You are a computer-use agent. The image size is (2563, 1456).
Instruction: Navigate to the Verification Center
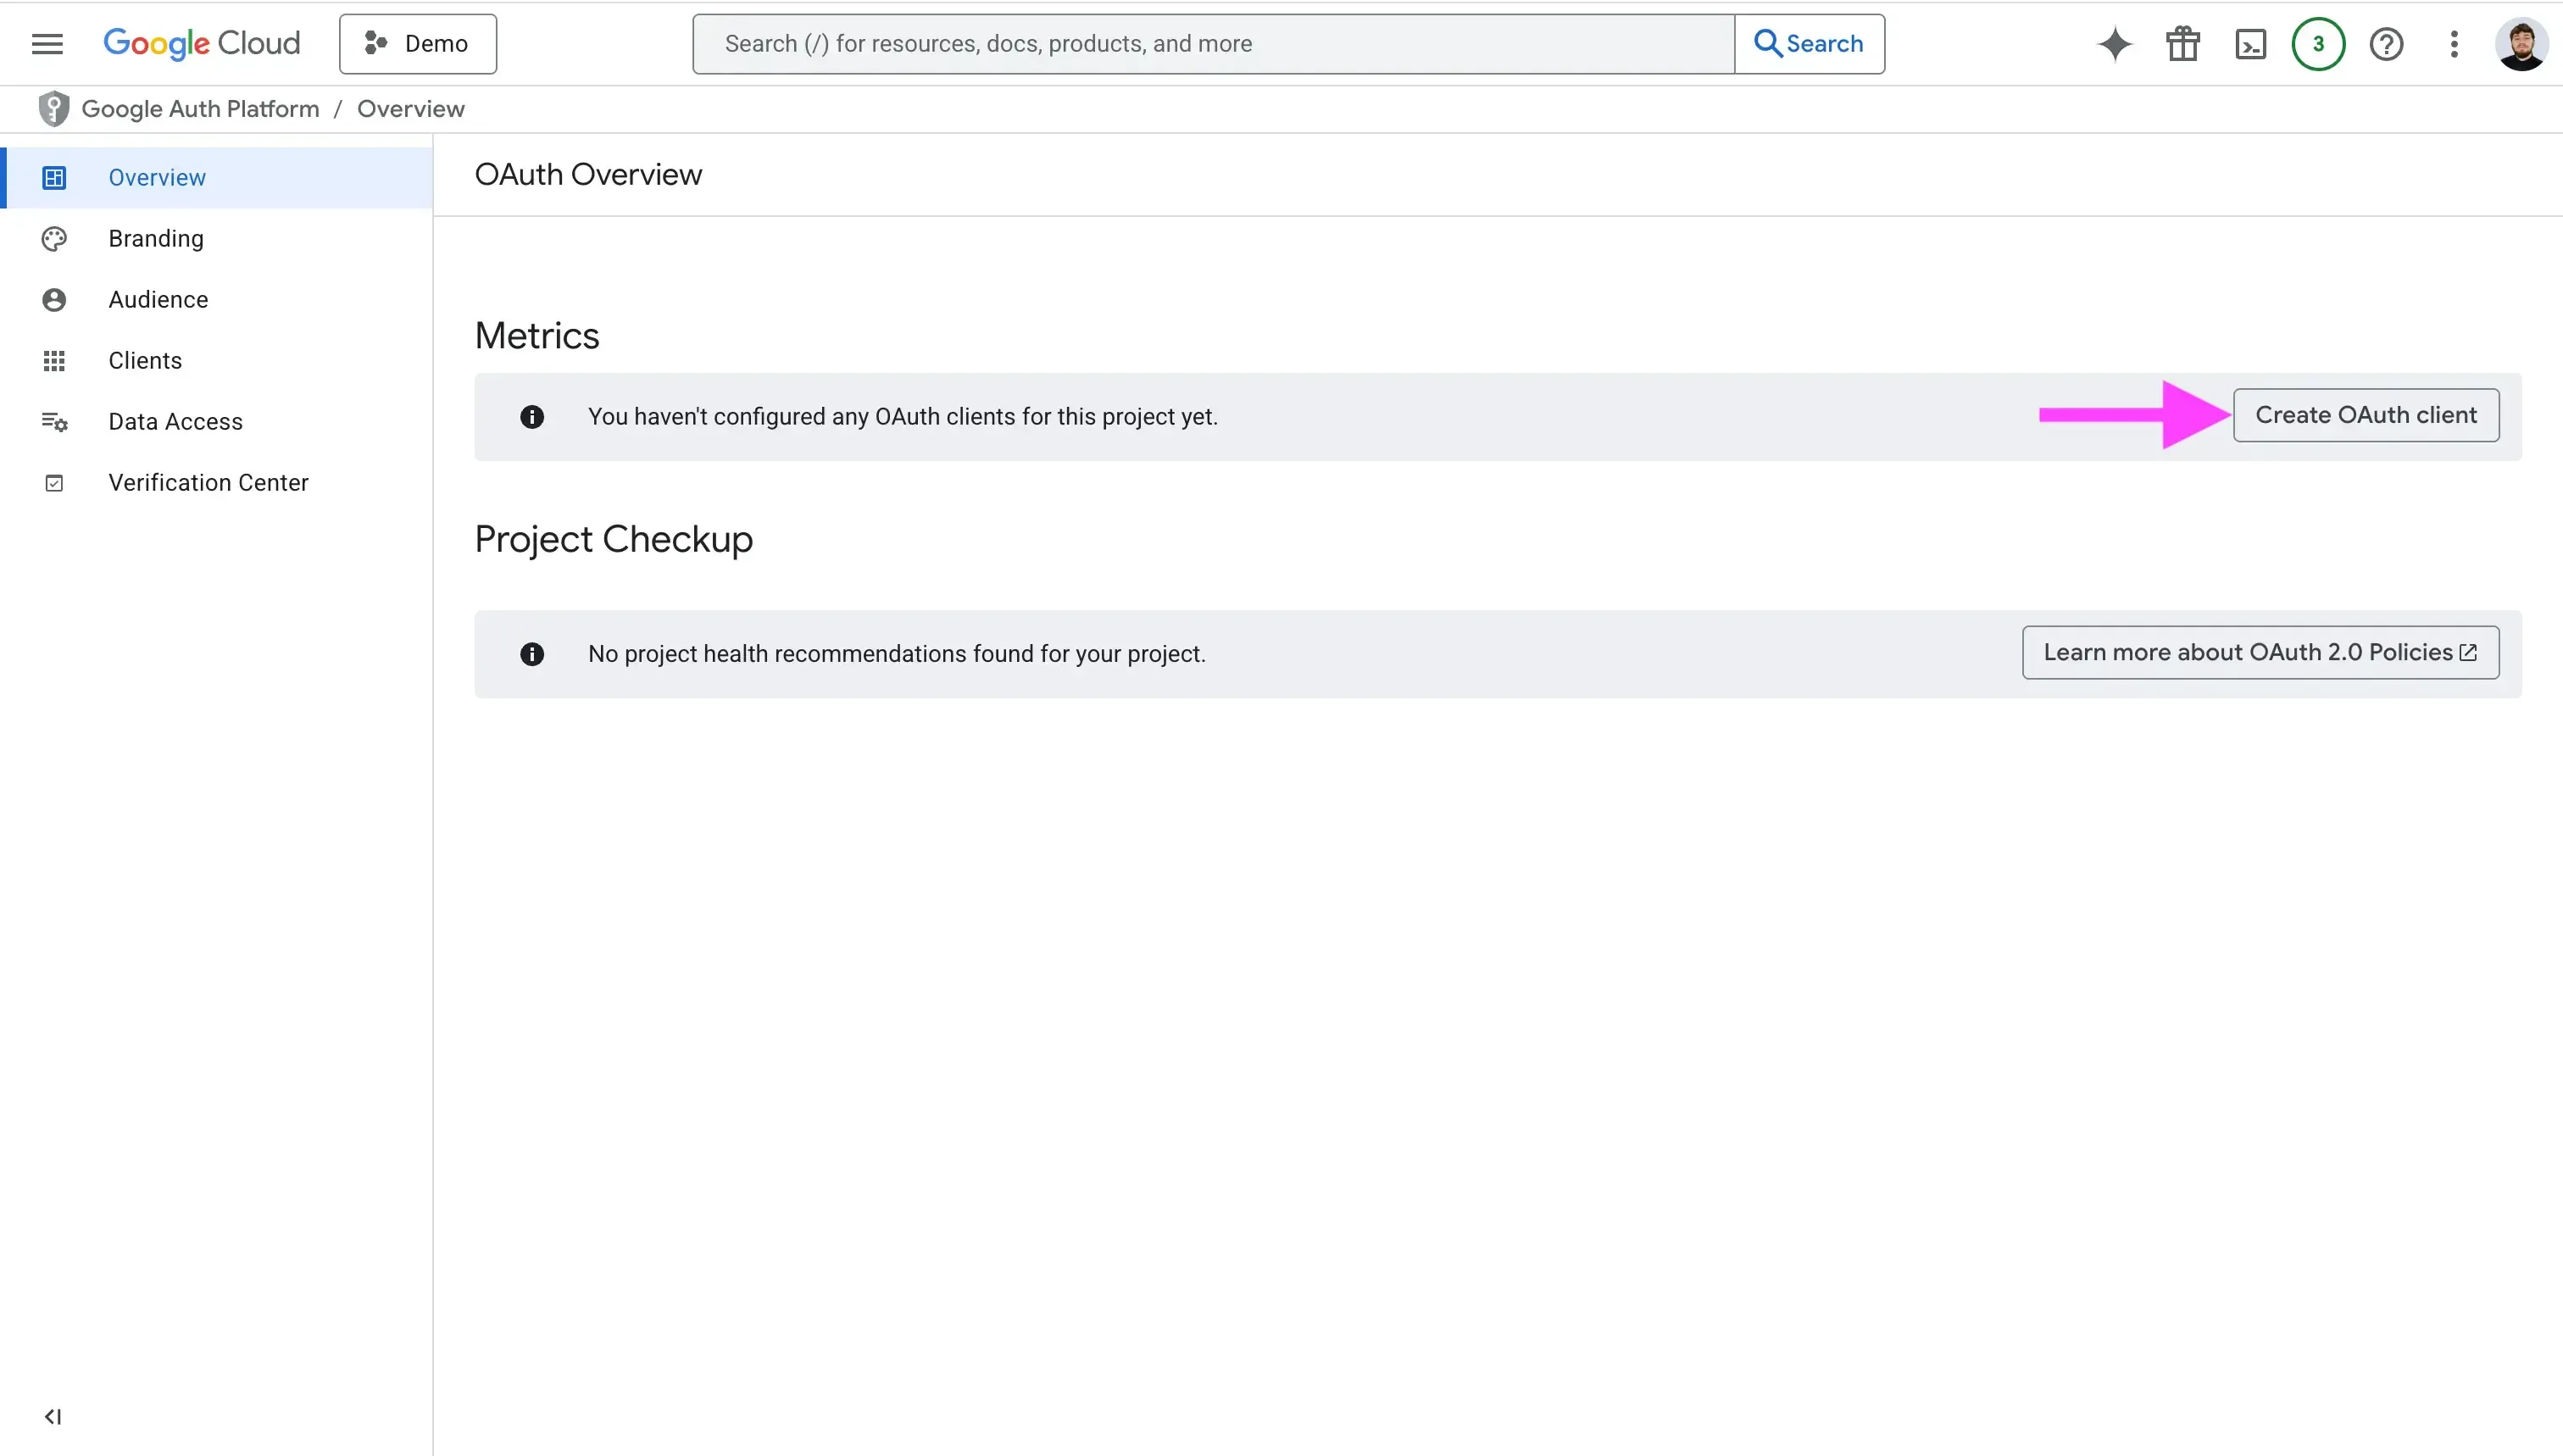208,482
